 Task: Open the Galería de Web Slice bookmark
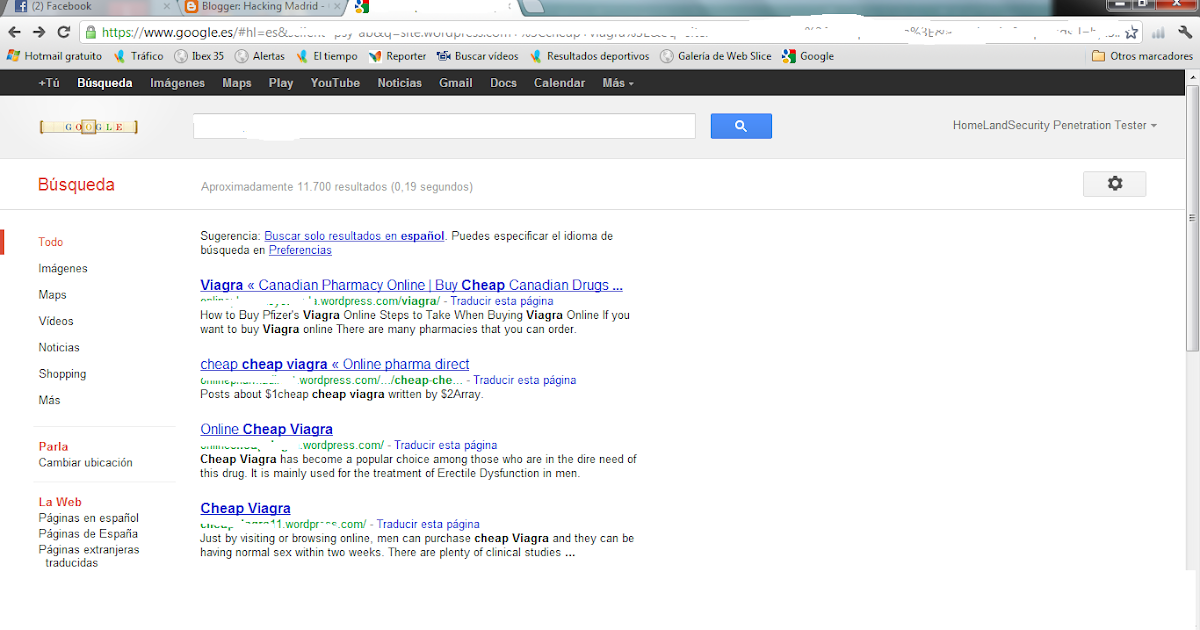(x=715, y=56)
